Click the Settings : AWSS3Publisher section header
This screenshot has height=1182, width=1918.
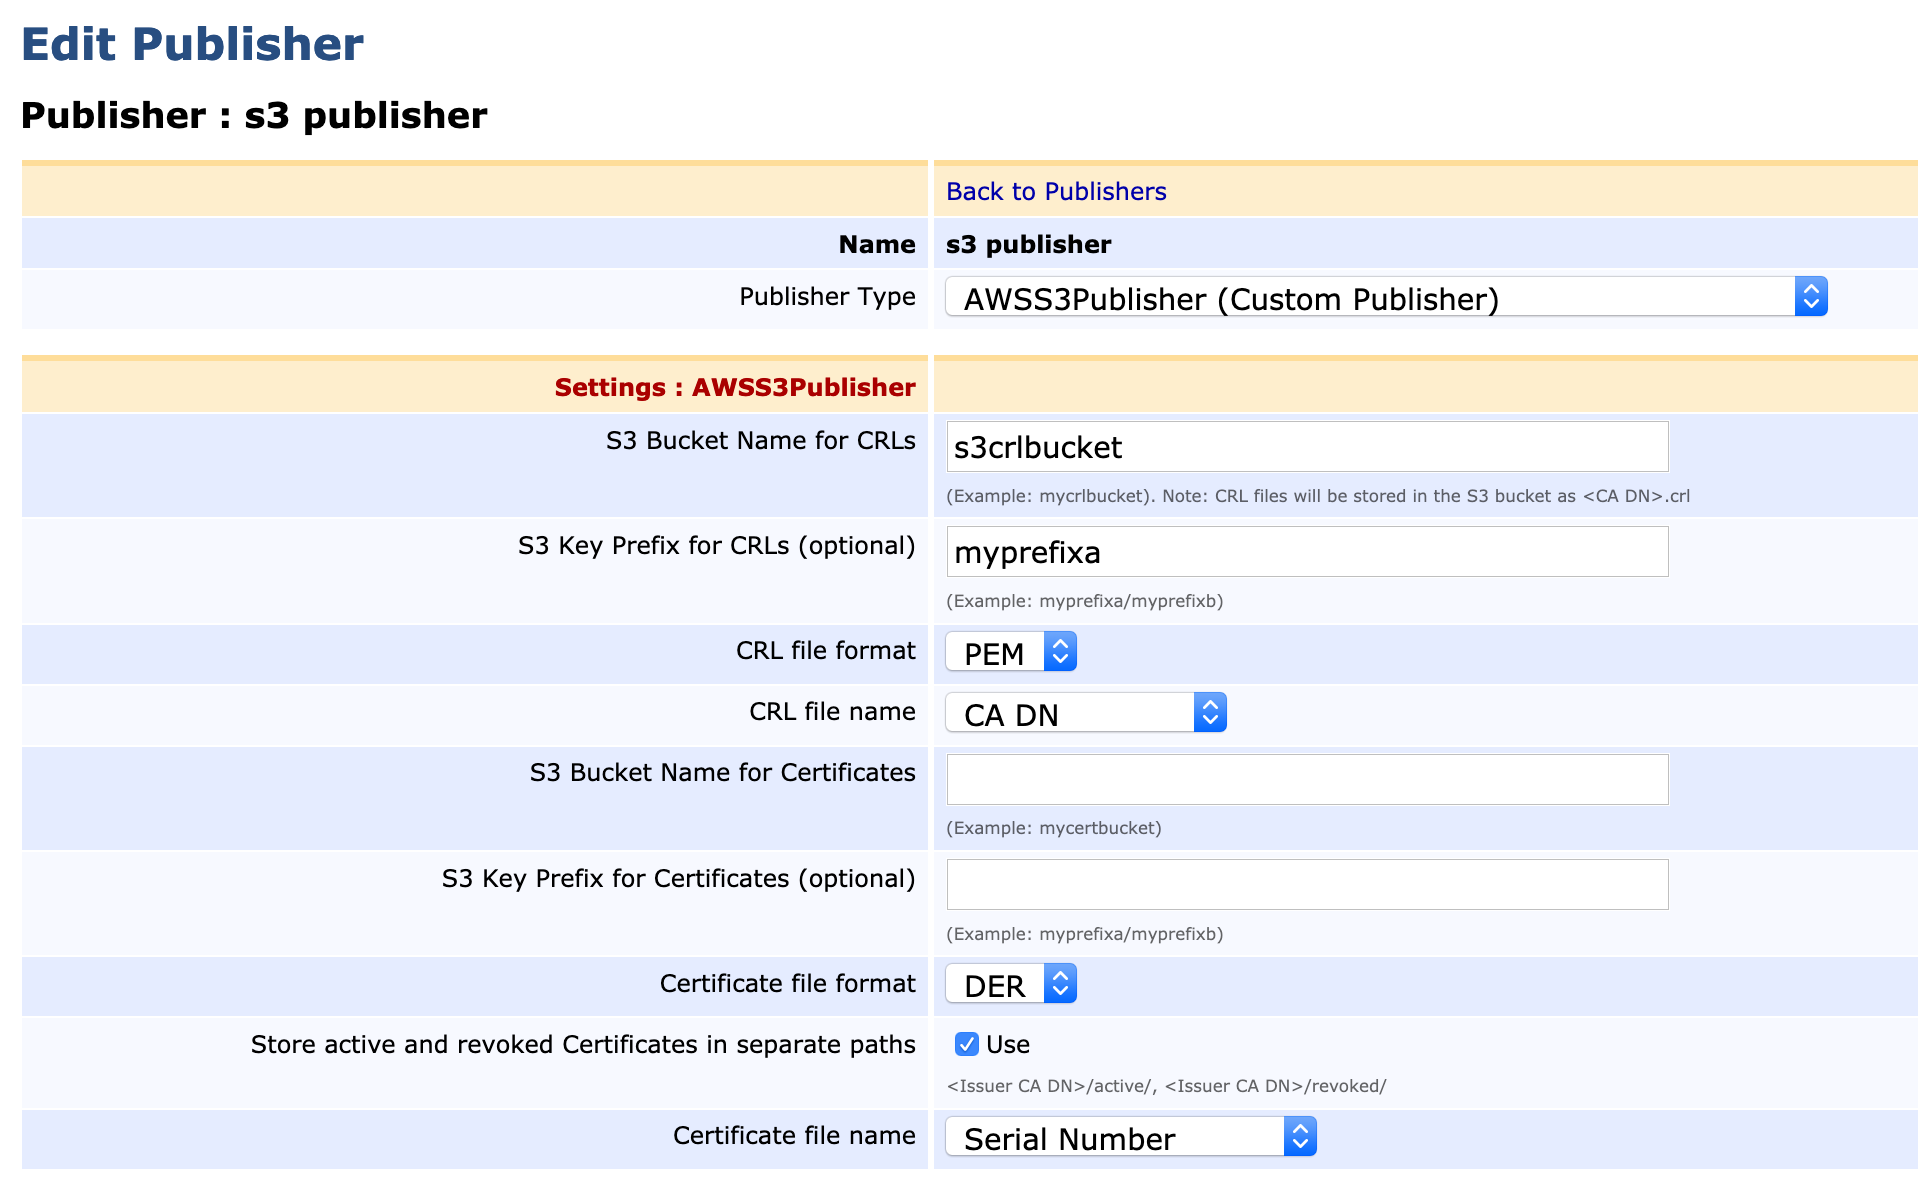click(734, 387)
